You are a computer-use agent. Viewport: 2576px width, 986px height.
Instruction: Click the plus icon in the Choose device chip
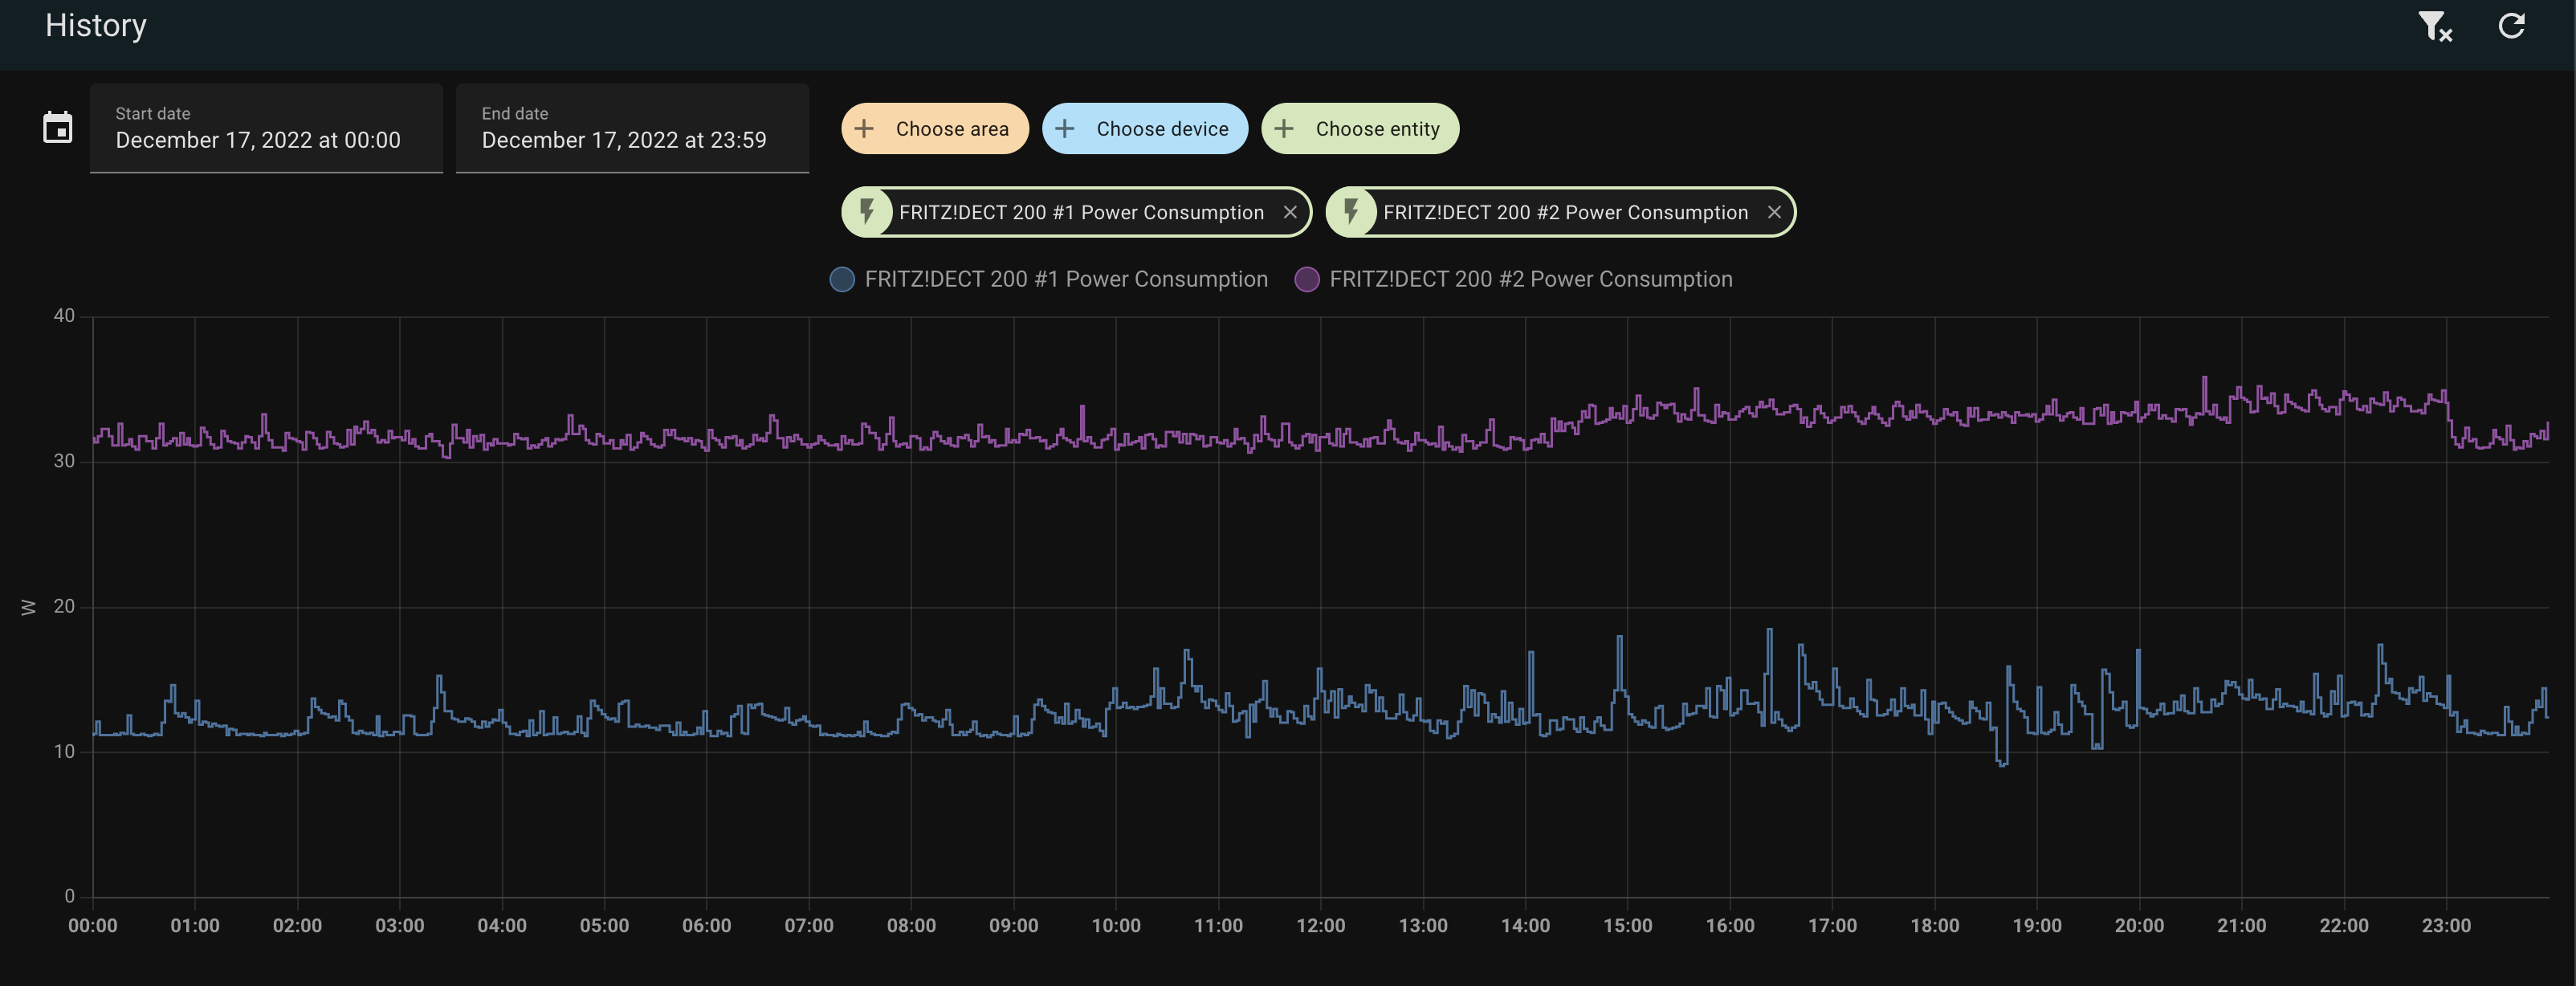point(1065,129)
